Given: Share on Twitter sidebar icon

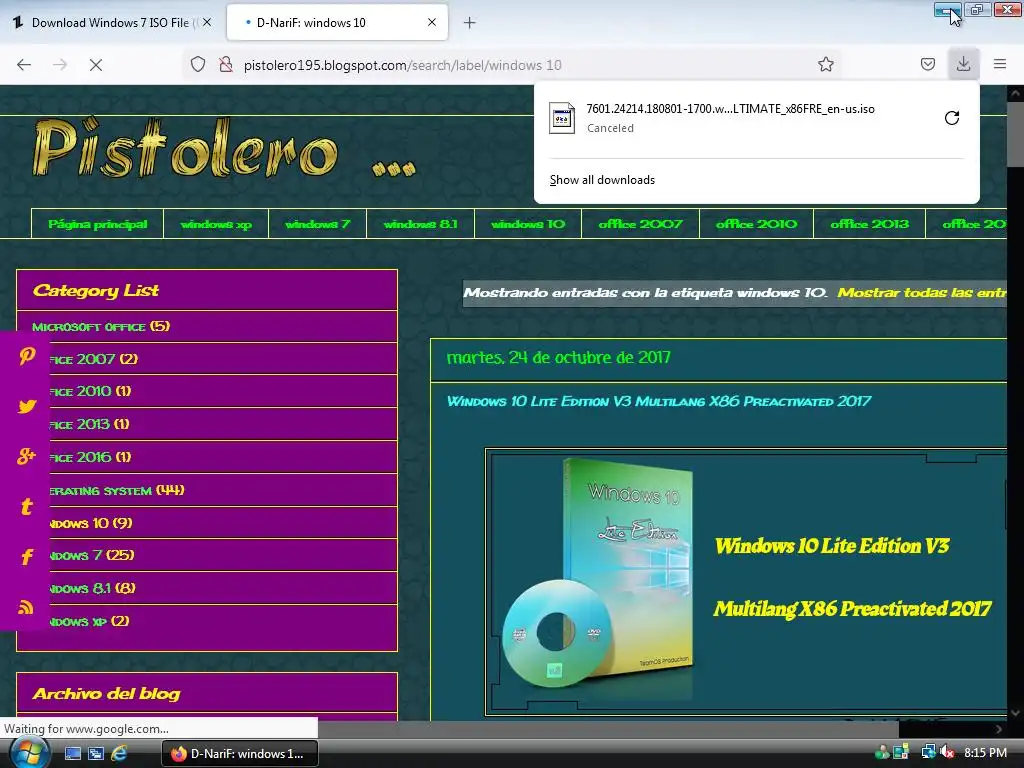Looking at the screenshot, I should pos(27,406).
